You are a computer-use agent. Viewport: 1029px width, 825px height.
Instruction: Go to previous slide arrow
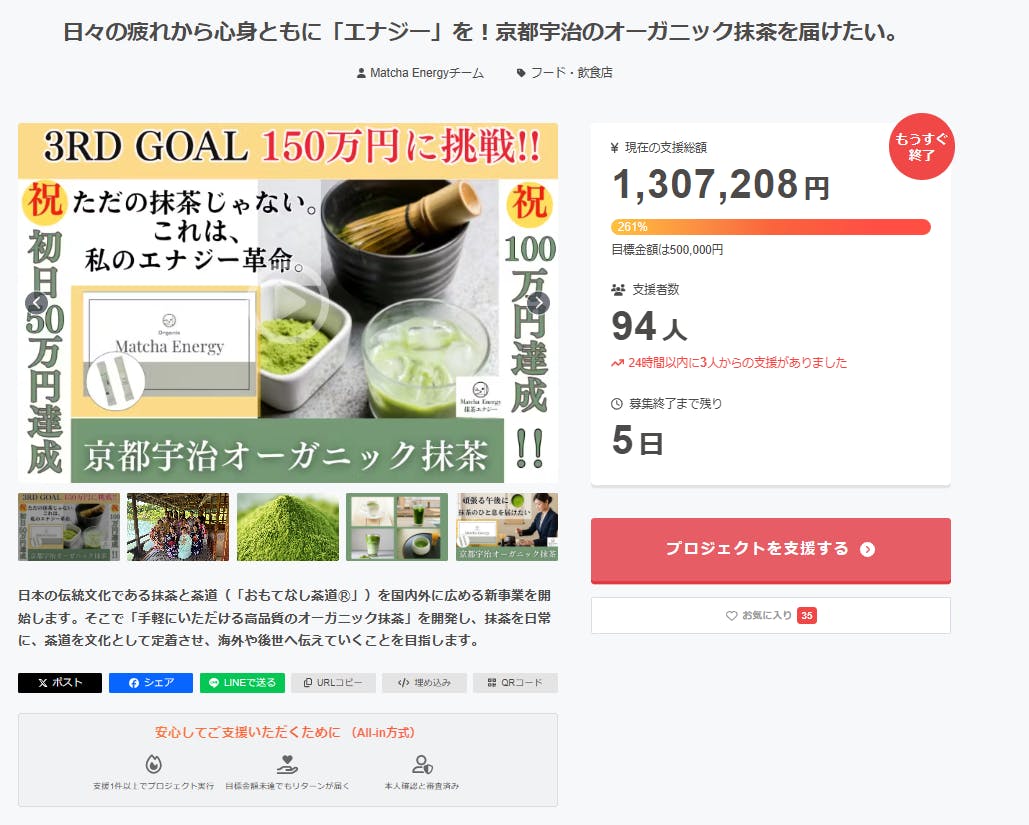tap(37, 303)
